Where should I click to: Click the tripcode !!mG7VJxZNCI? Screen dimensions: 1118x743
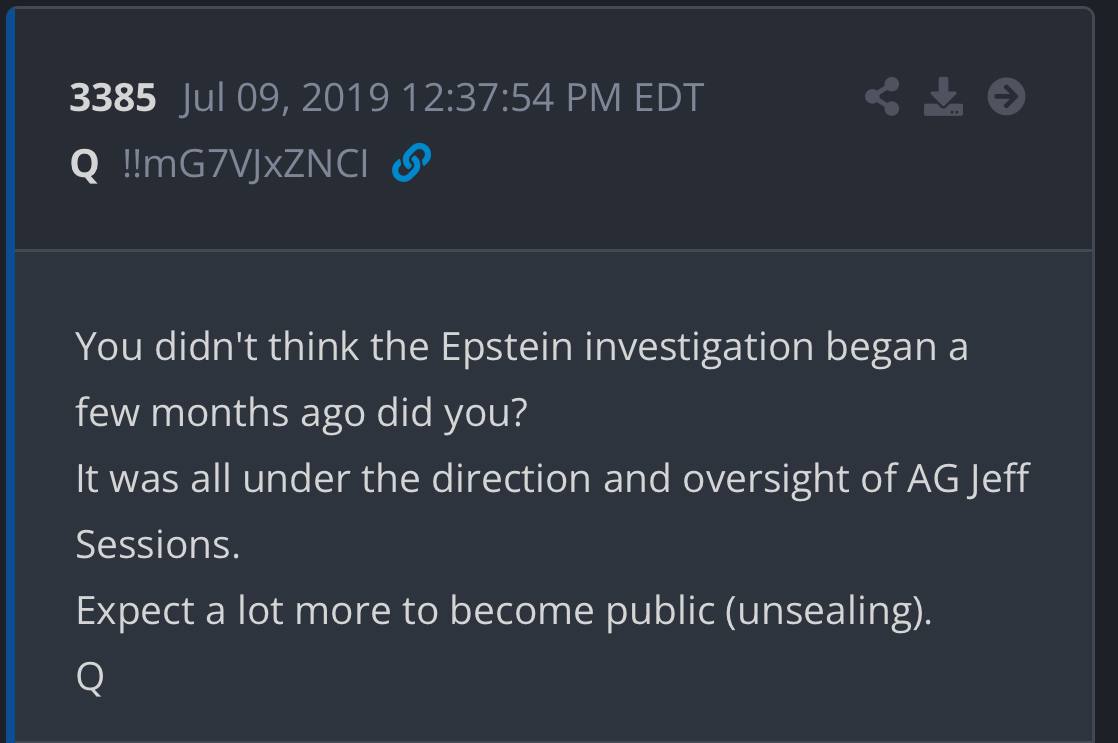[x=245, y=163]
